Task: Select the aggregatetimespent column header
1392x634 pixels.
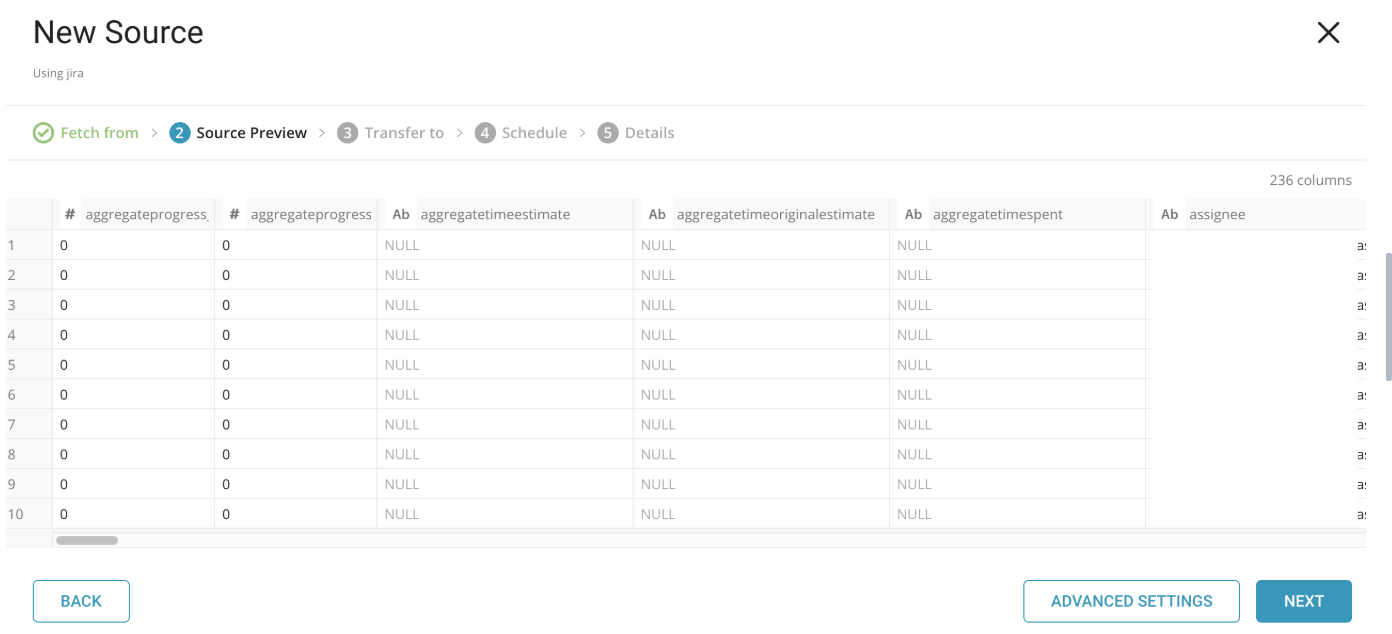Action: tap(997, 214)
